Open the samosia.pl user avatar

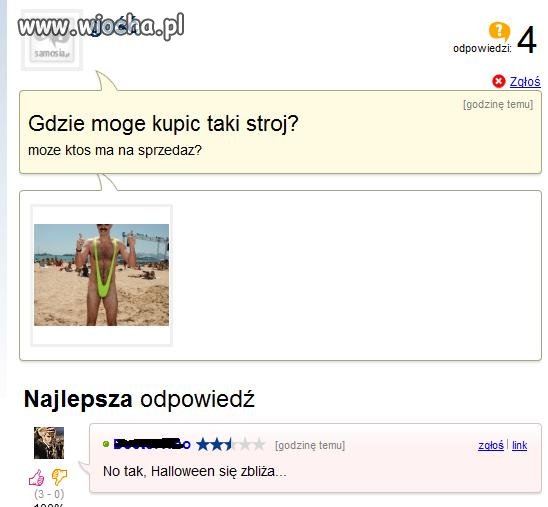(52, 40)
